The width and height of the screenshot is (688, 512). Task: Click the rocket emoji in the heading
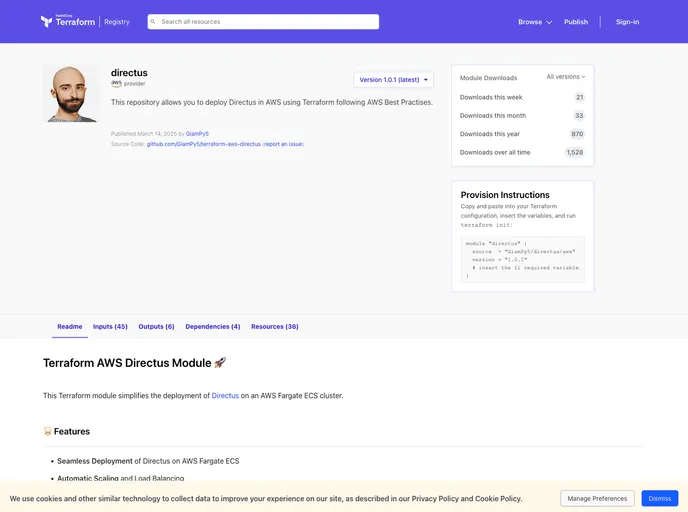pyautogui.click(x=220, y=363)
